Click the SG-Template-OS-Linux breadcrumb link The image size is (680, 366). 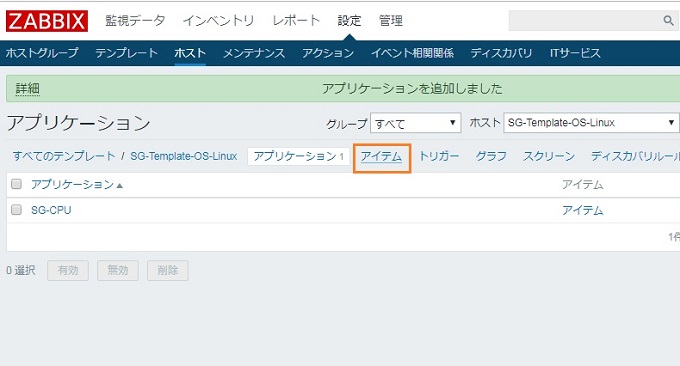184,156
